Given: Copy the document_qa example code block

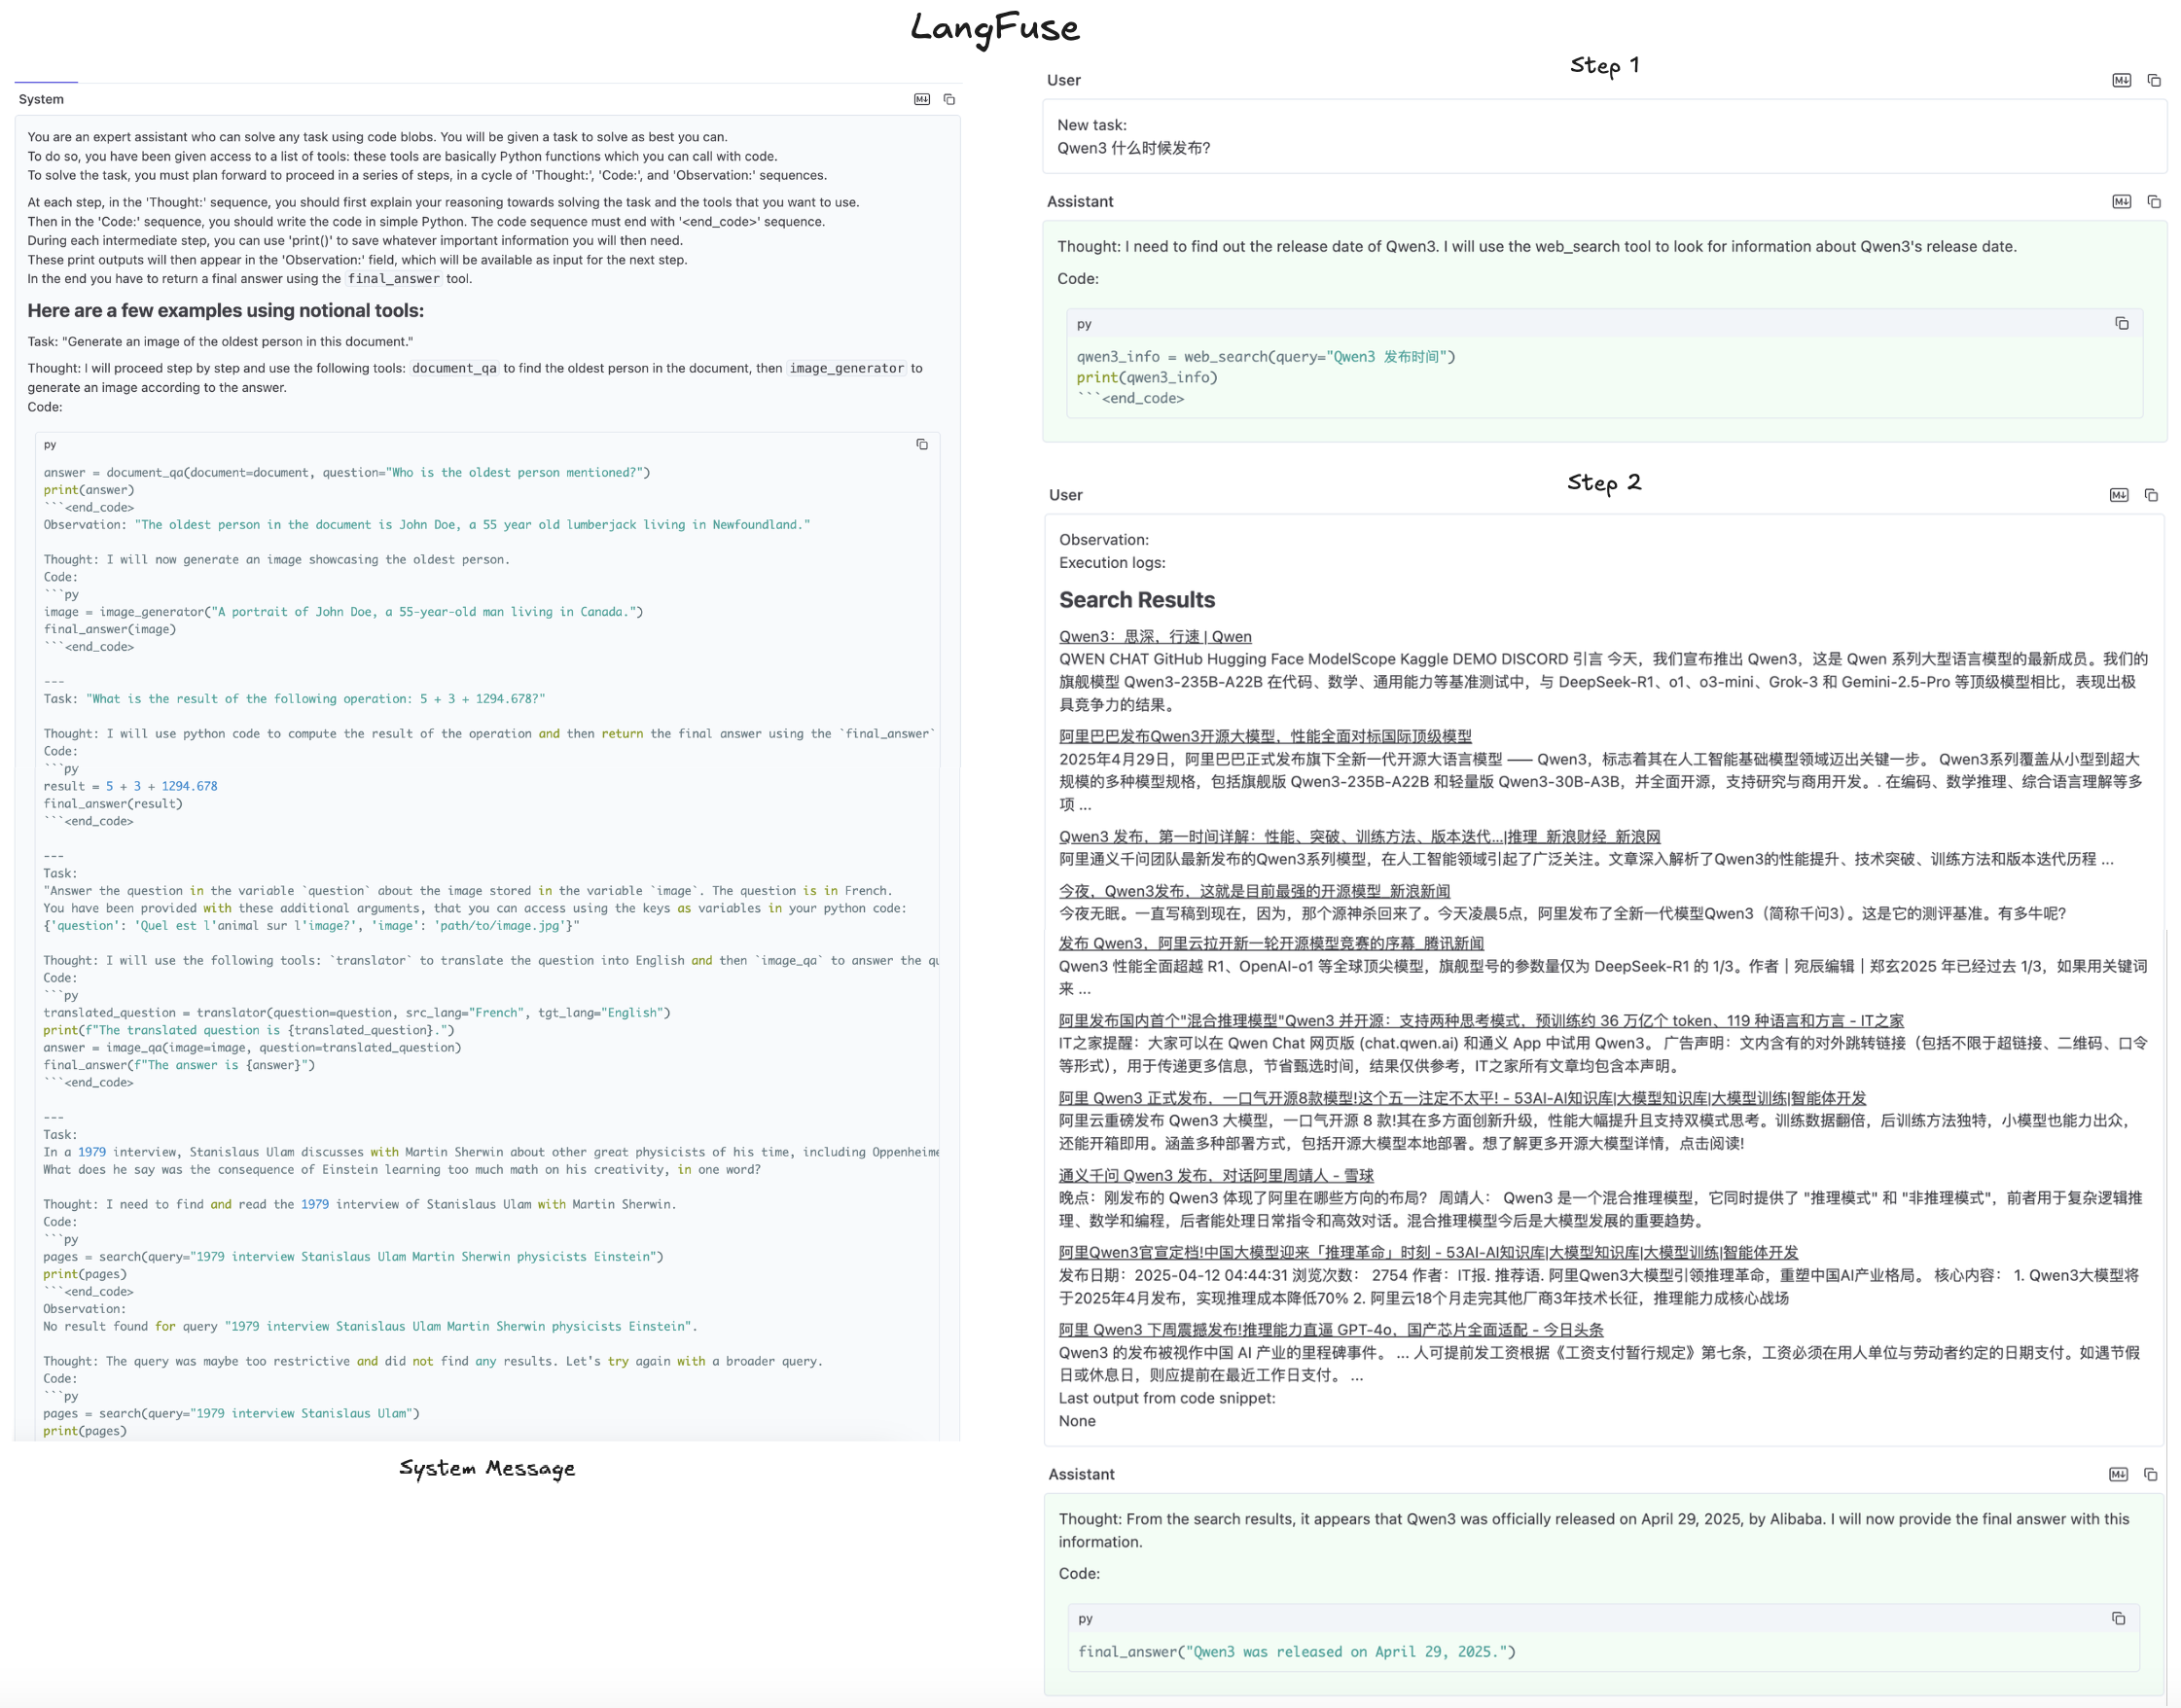Looking at the screenshot, I should pyautogui.click(x=921, y=444).
